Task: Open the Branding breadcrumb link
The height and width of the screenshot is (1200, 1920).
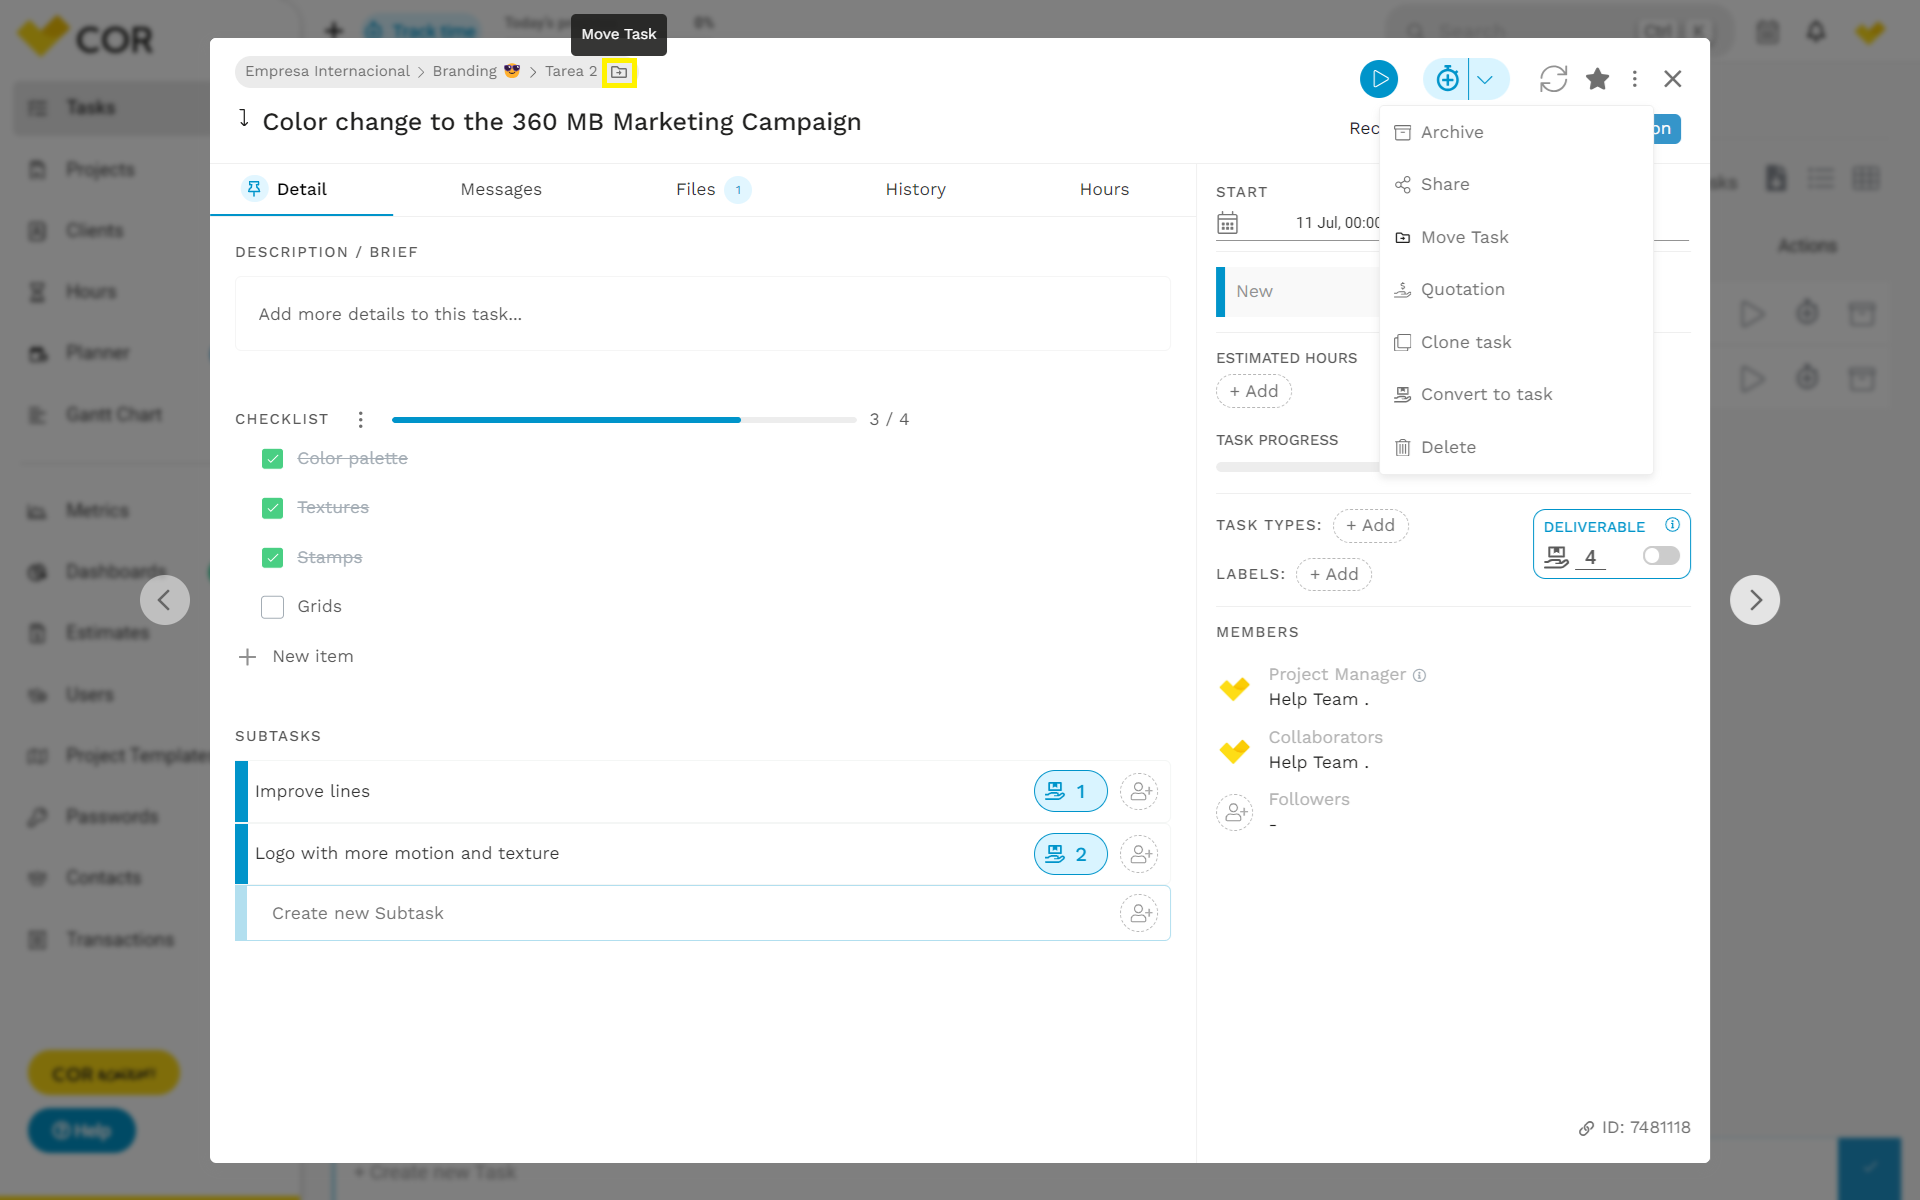Action: click(x=476, y=71)
